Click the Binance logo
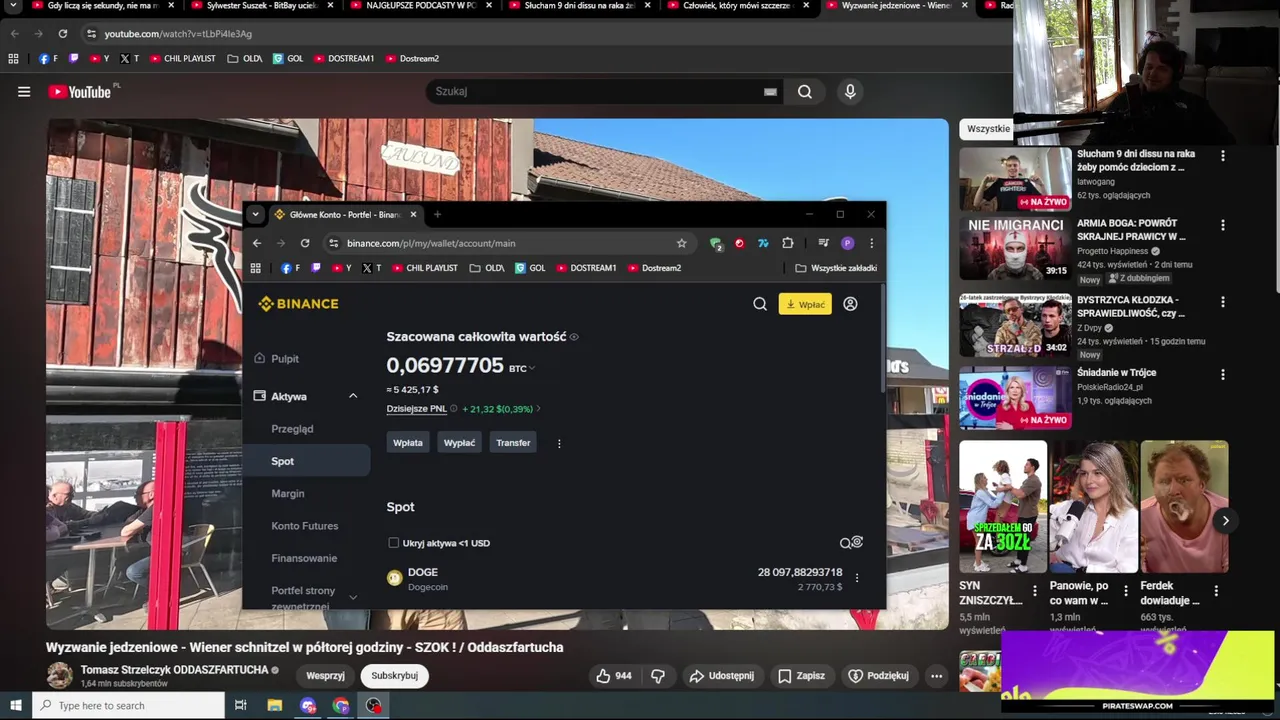 298,304
